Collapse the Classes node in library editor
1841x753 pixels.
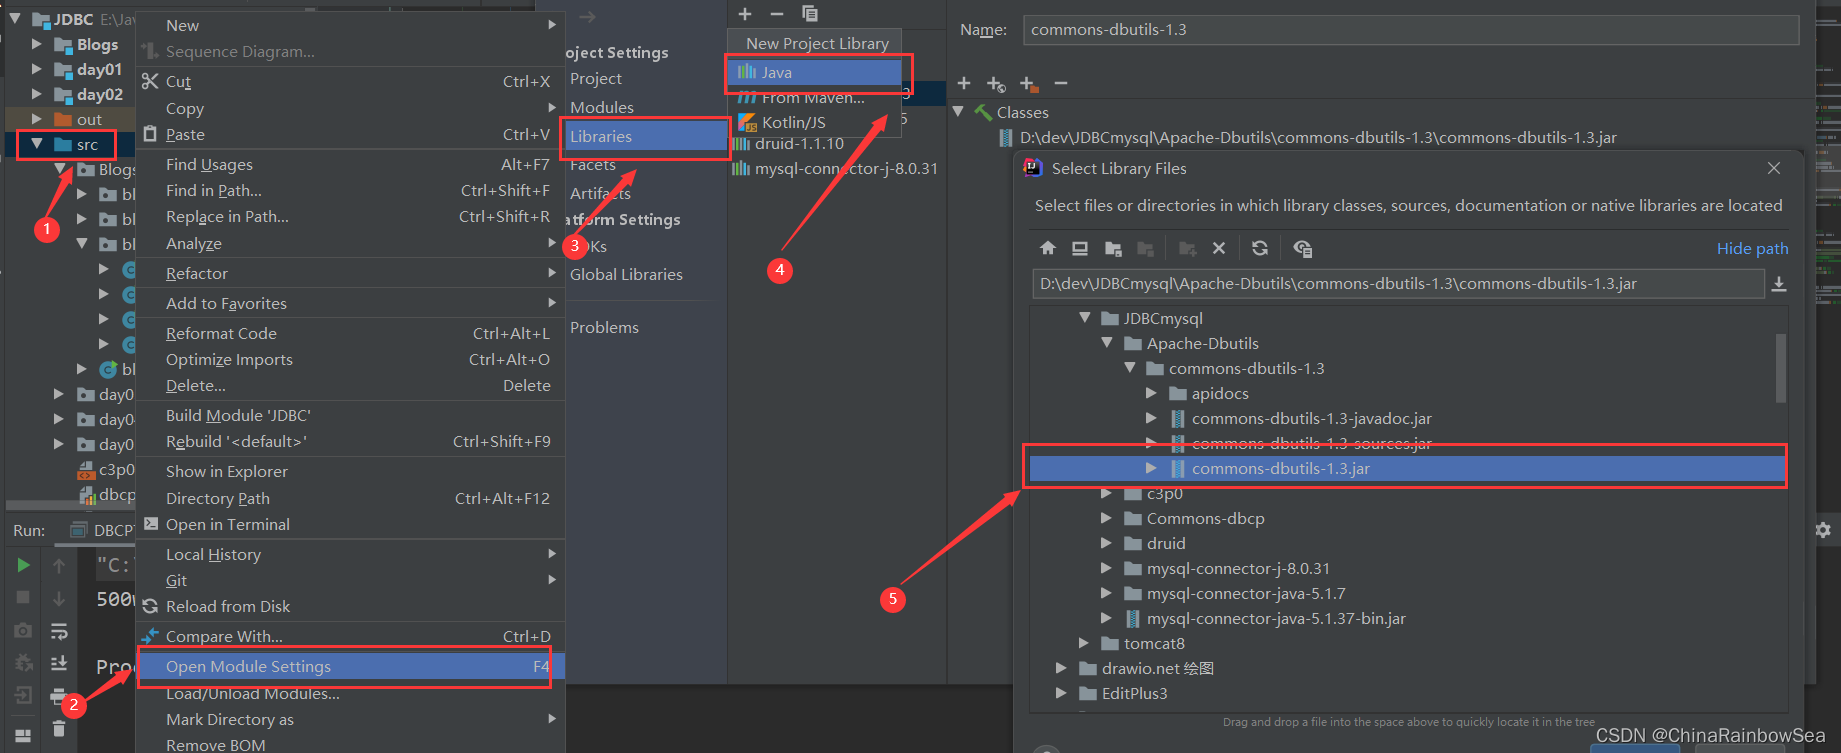(x=958, y=112)
